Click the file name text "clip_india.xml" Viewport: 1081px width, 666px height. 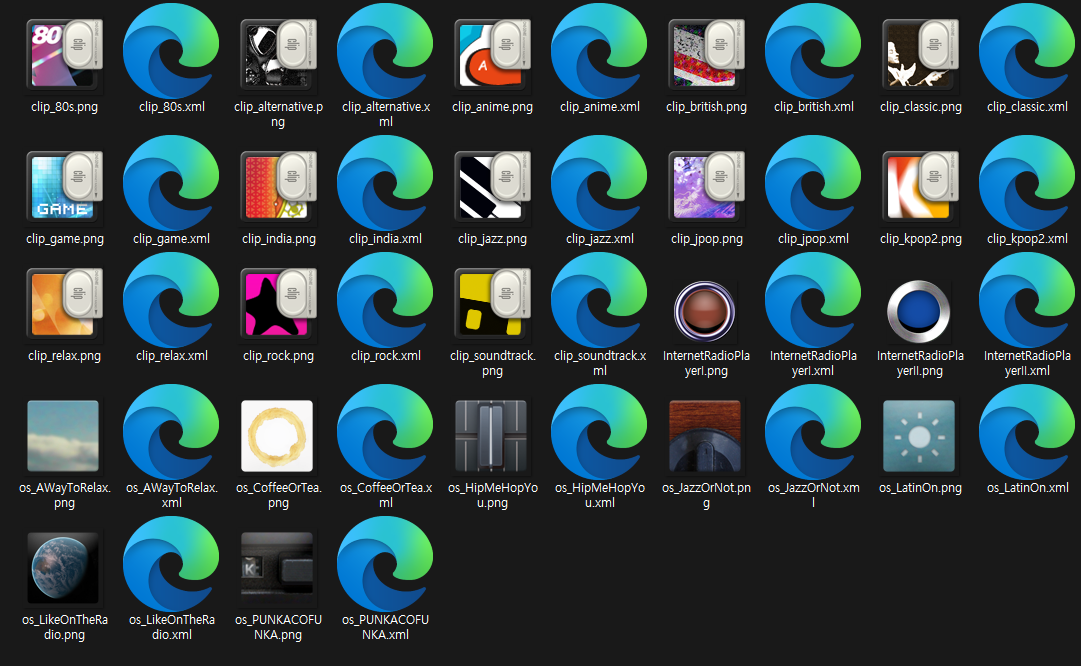[x=385, y=239]
